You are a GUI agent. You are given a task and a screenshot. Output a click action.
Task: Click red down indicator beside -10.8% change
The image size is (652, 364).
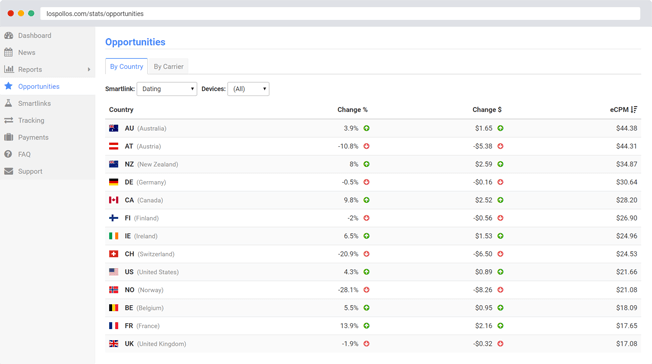(x=366, y=146)
